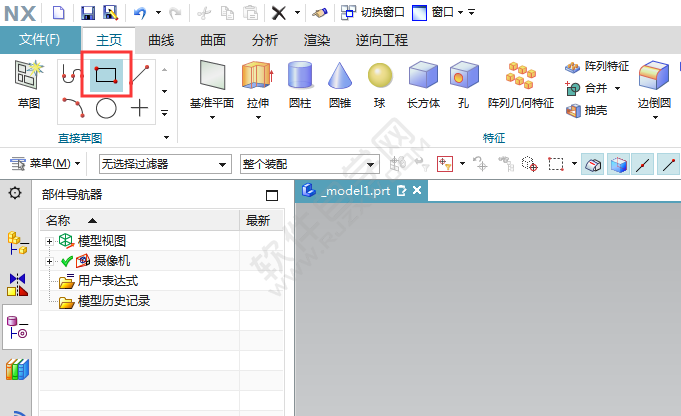Click the Redo arrow icon
This screenshot has height=416, width=681.
point(175,13)
